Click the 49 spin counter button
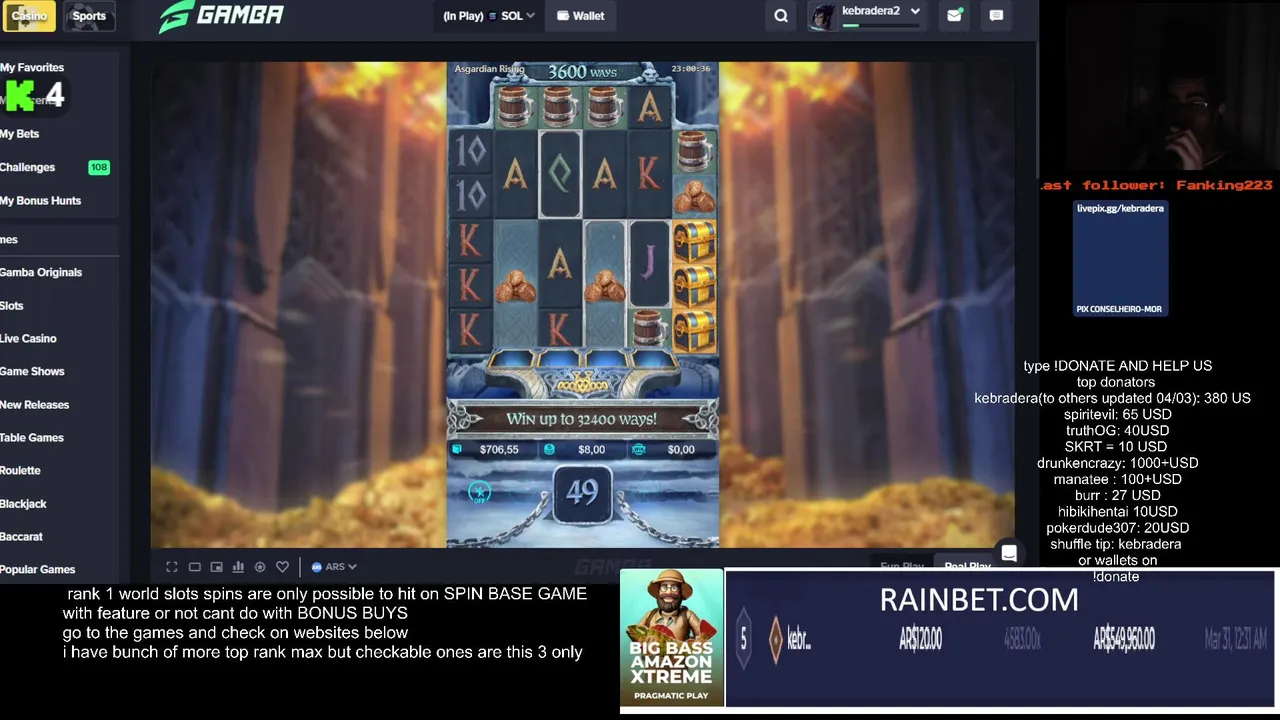 point(582,492)
